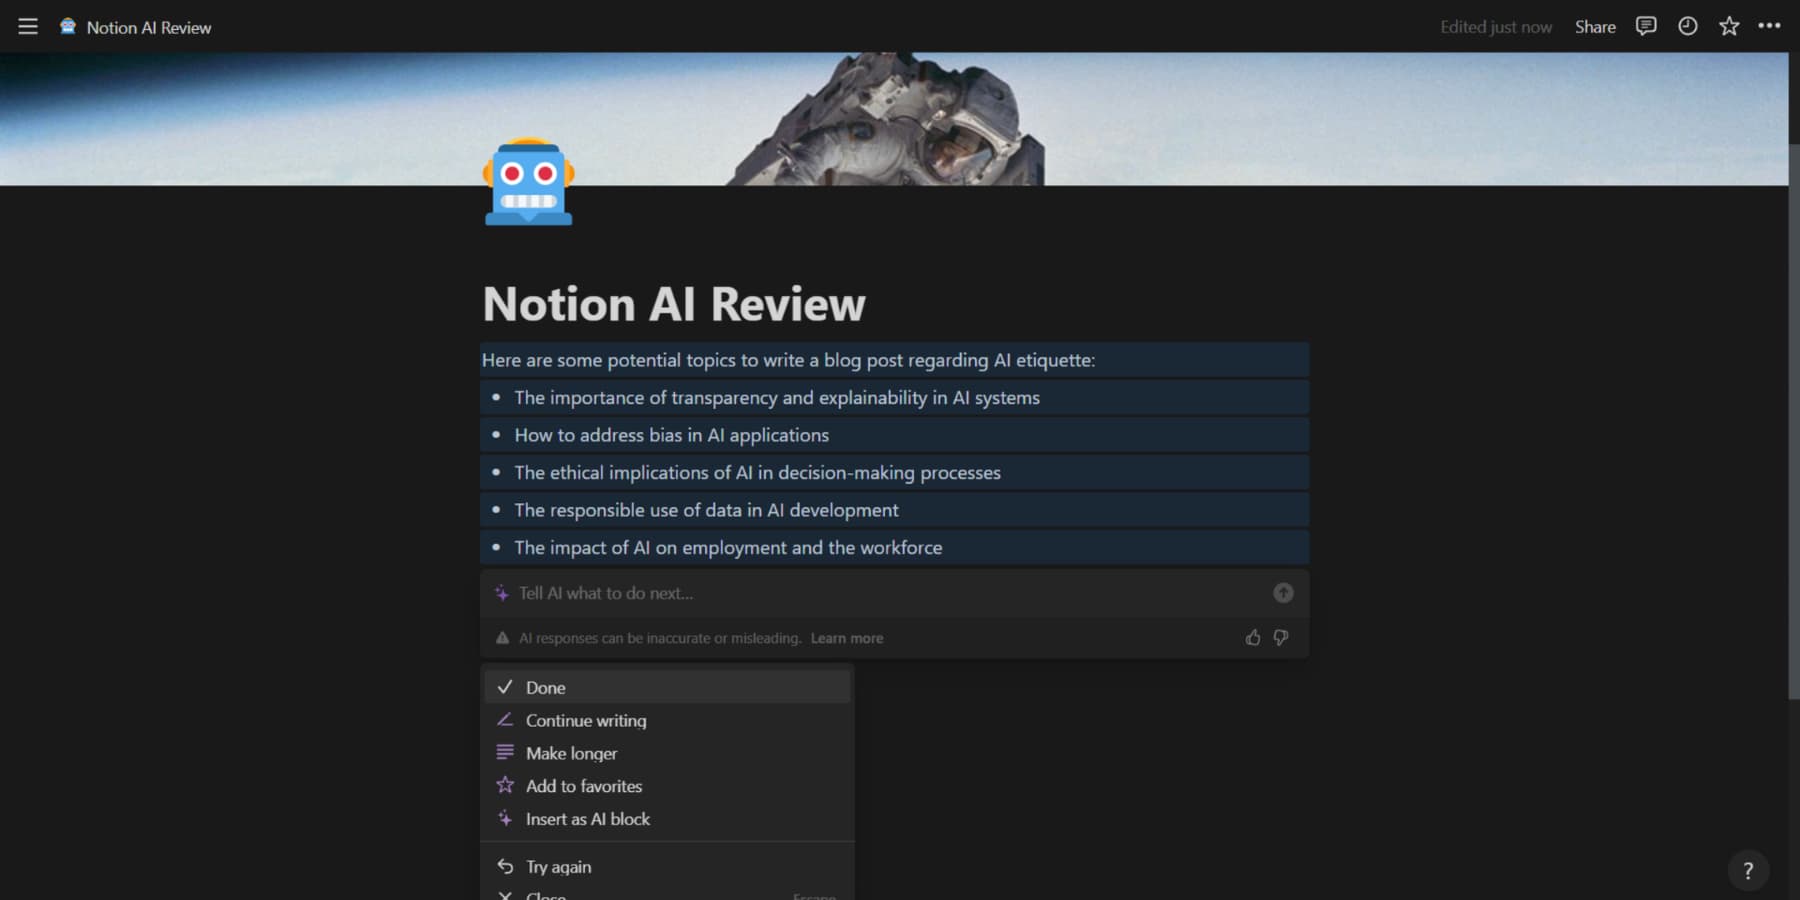Click Try again to regenerate

[x=558, y=866]
